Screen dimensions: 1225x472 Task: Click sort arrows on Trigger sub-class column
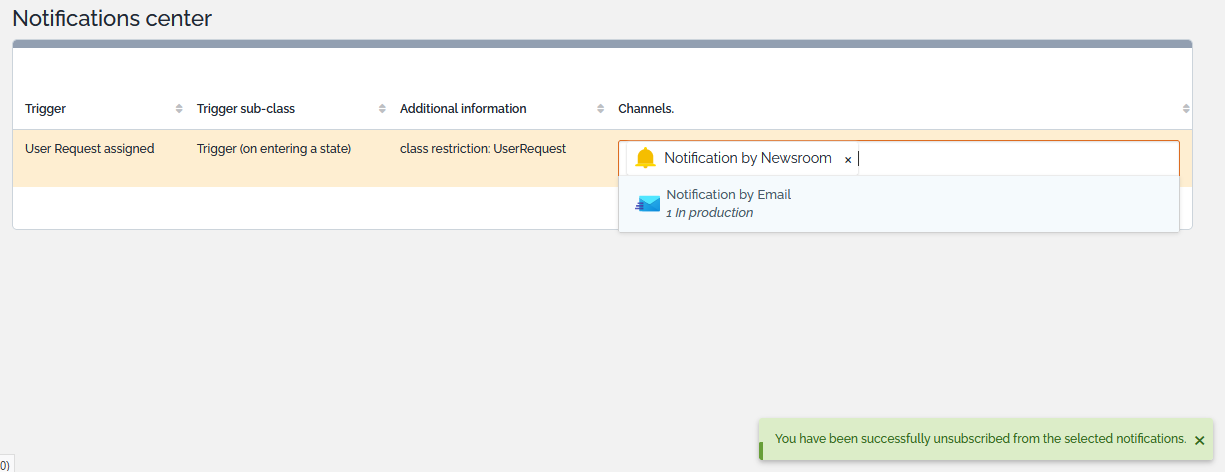[x=382, y=108]
